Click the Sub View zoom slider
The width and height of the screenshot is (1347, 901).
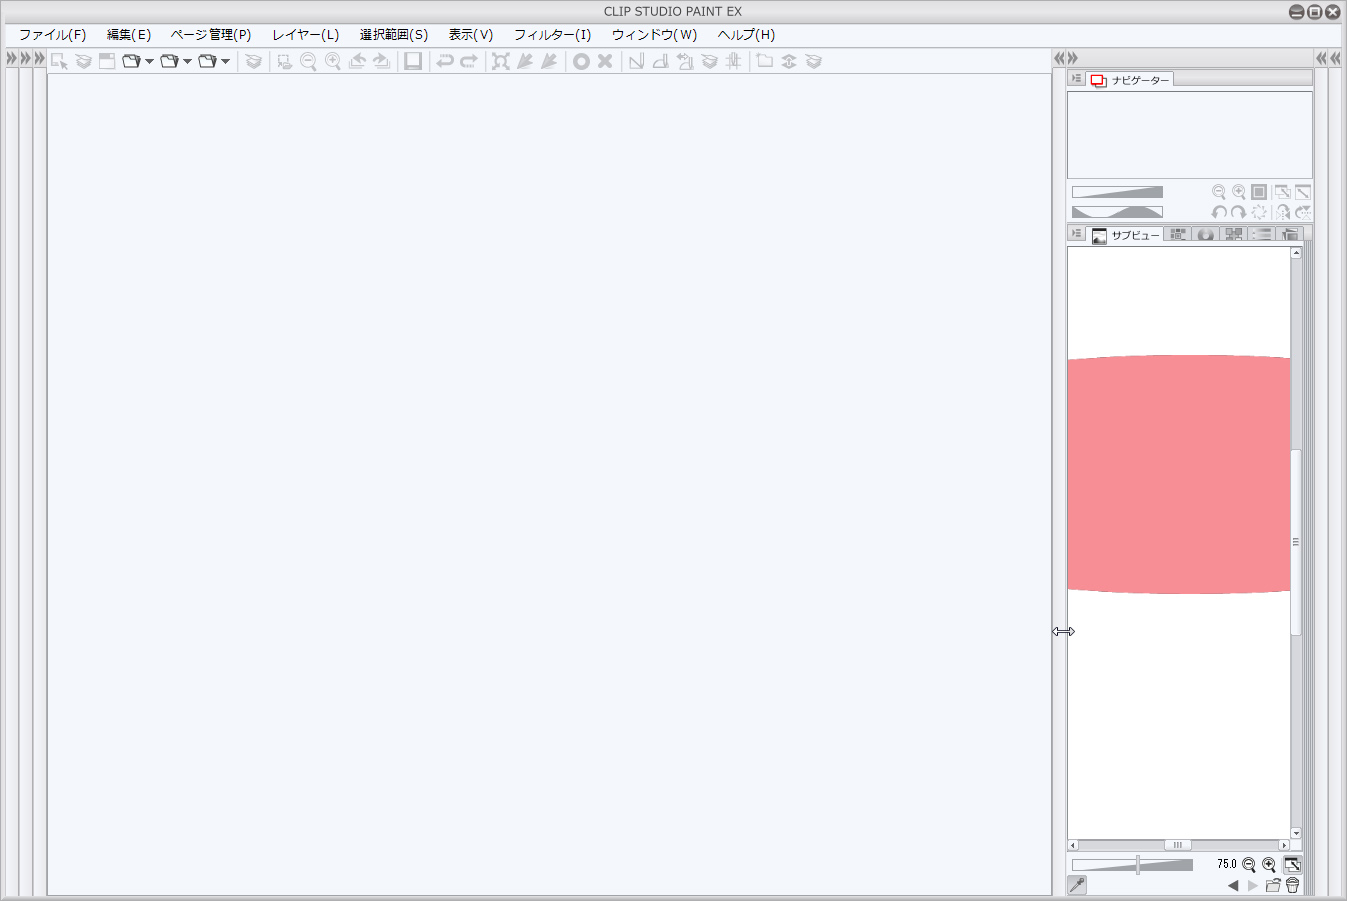pos(1132,865)
